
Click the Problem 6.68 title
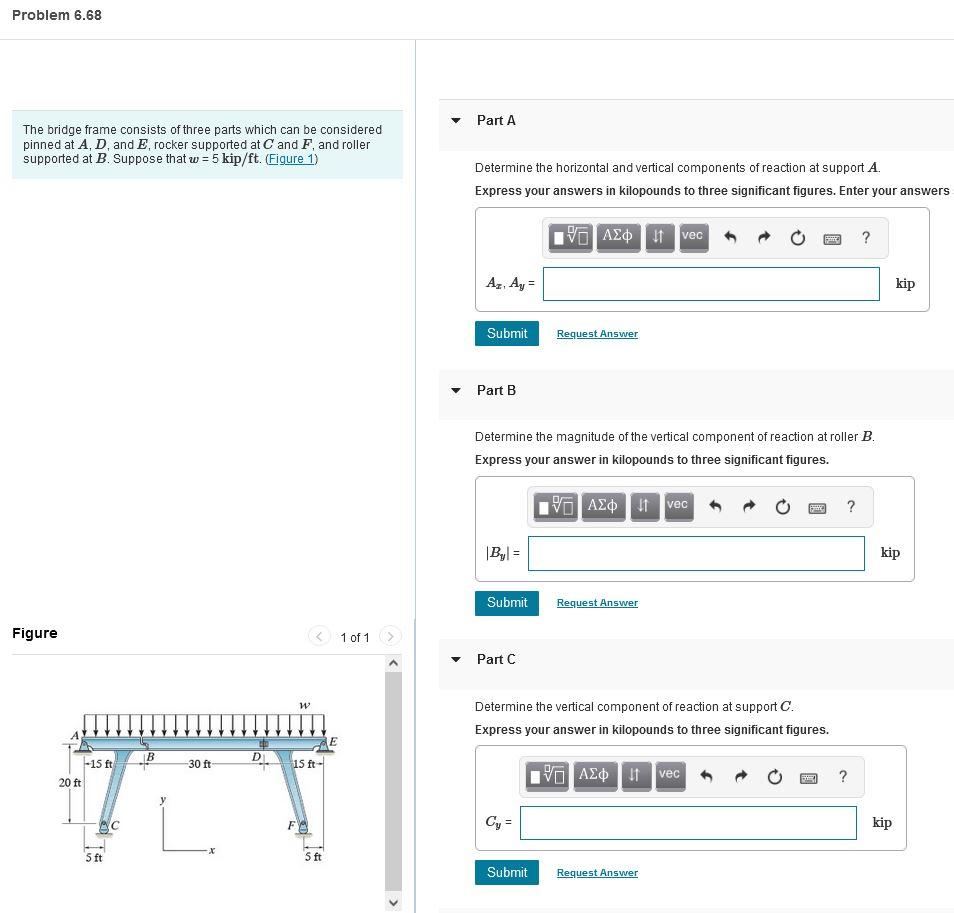(x=57, y=15)
